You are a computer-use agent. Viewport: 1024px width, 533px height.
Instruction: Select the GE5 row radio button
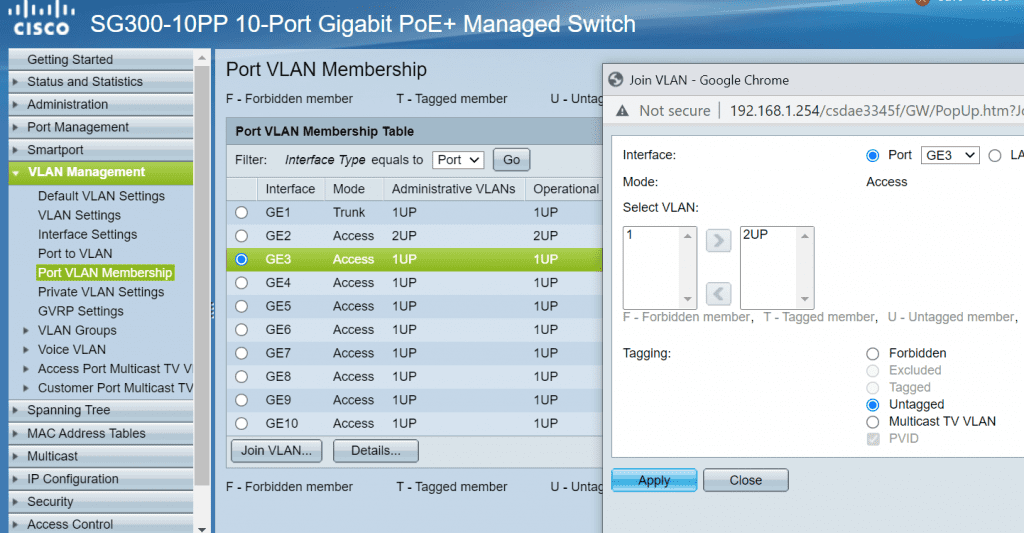(x=242, y=306)
